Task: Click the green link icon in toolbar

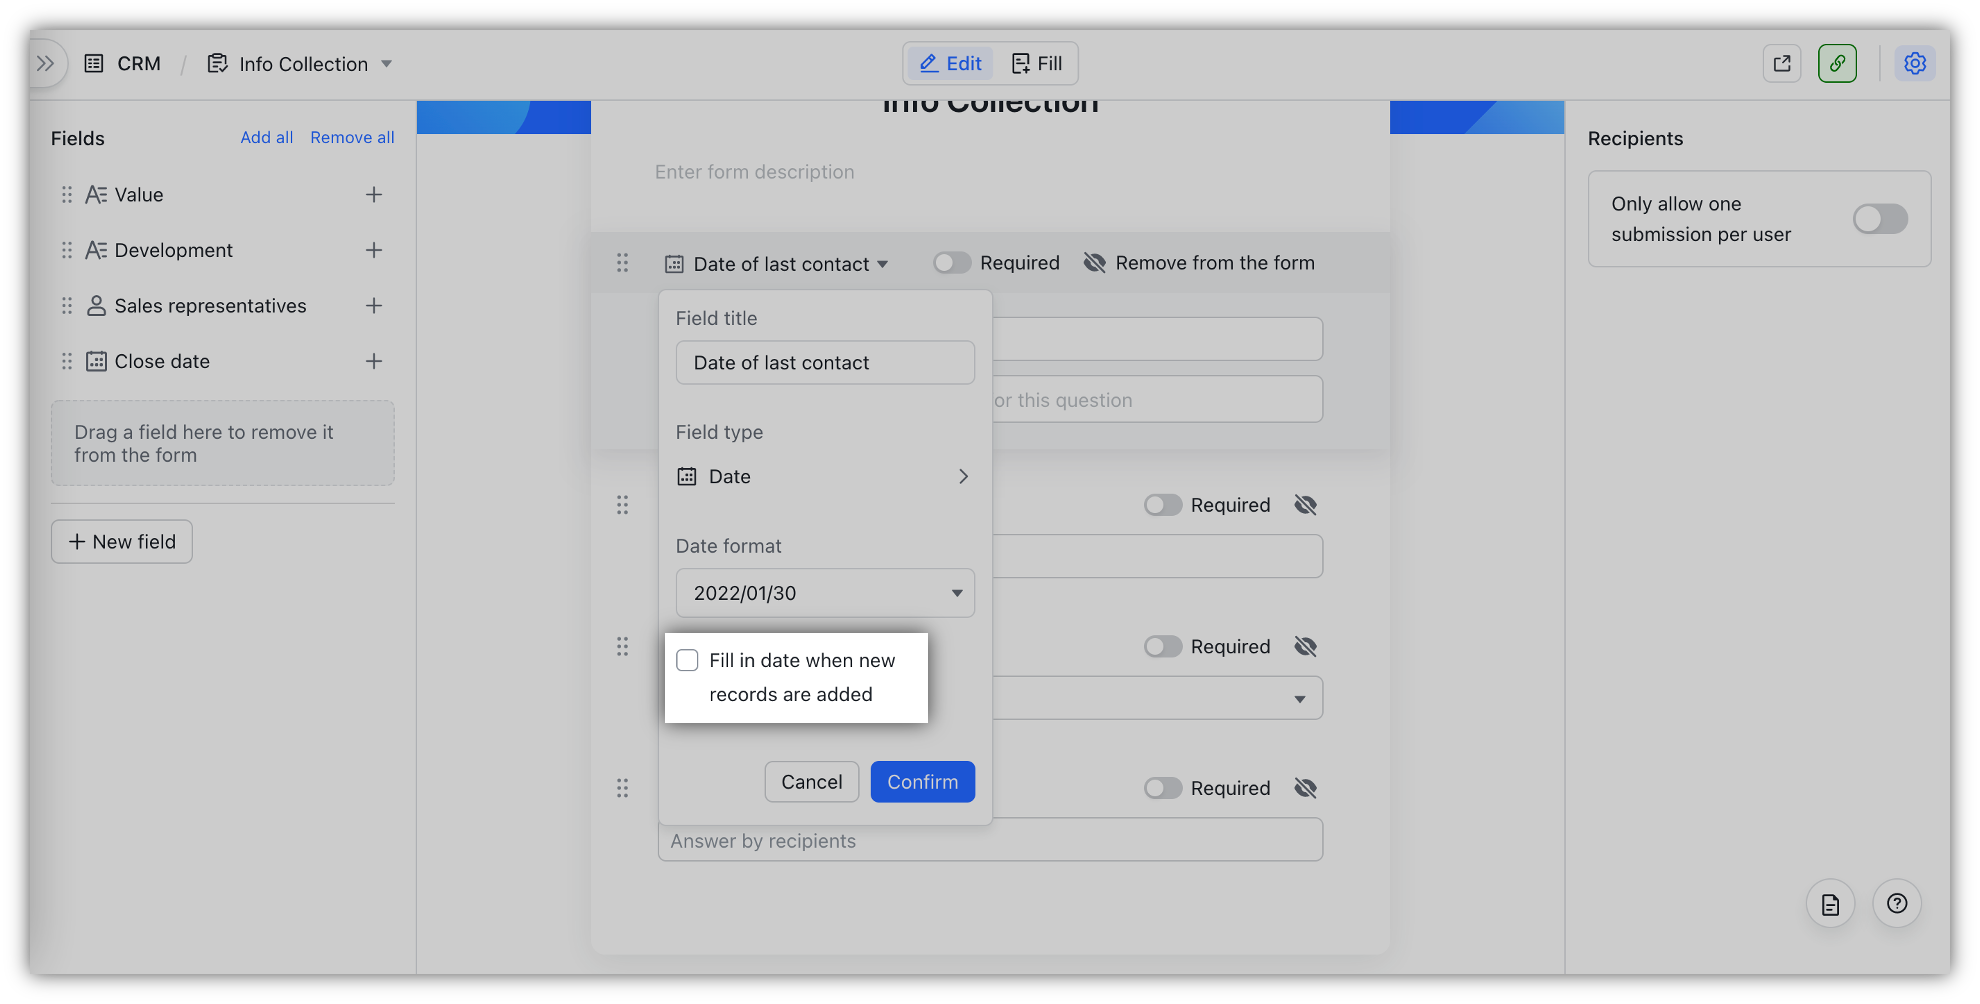Action: [x=1837, y=62]
